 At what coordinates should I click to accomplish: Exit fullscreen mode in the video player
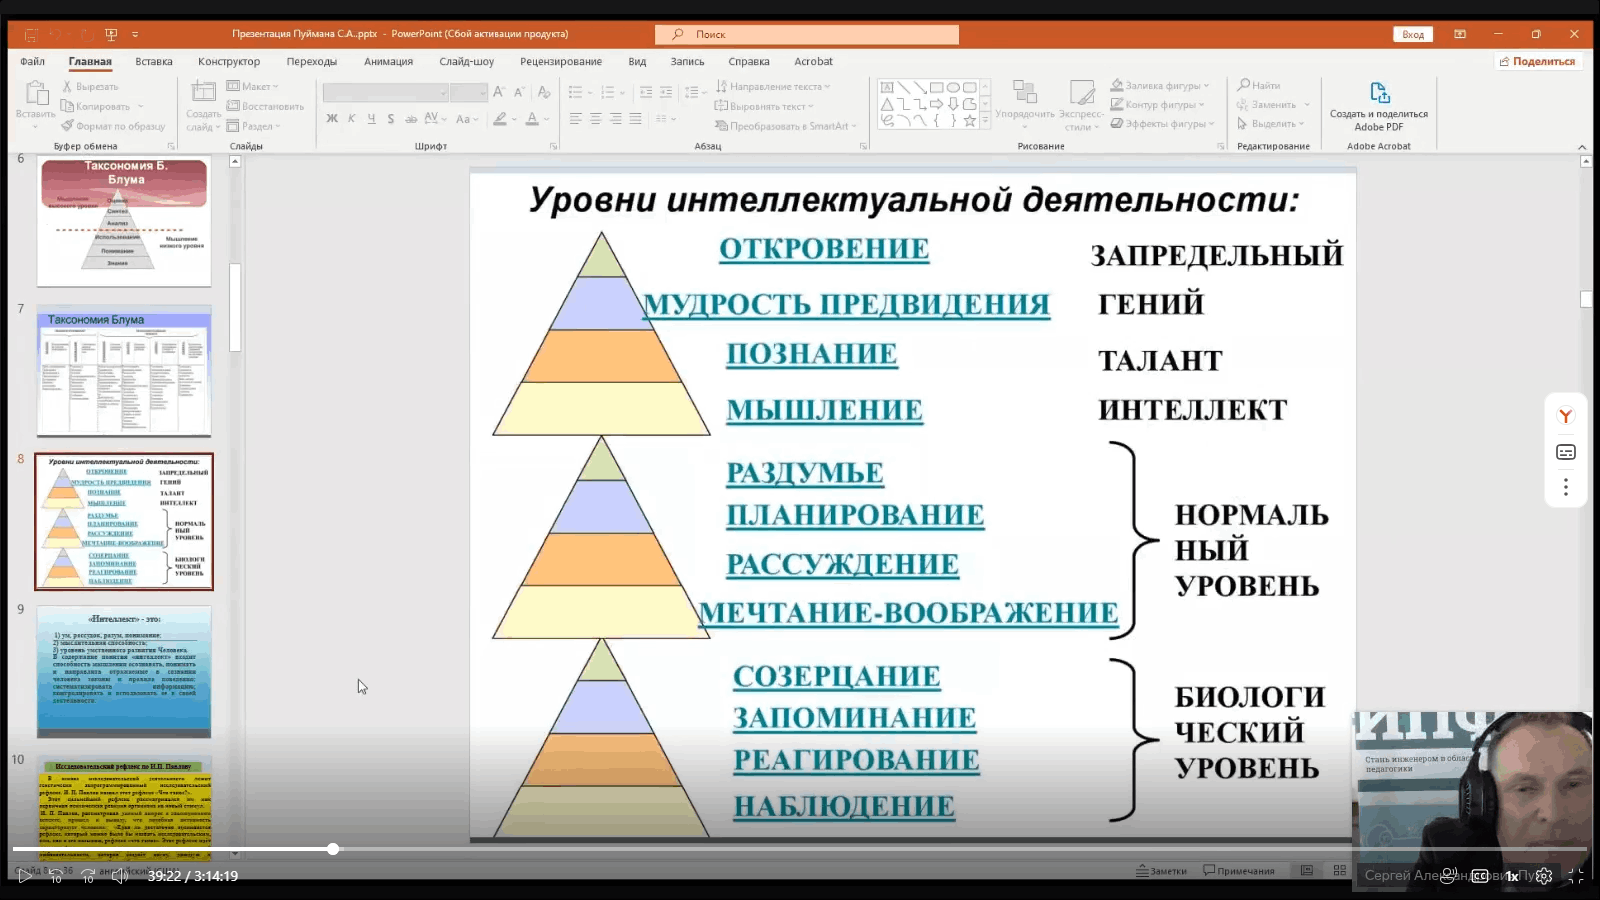tap(1576, 876)
